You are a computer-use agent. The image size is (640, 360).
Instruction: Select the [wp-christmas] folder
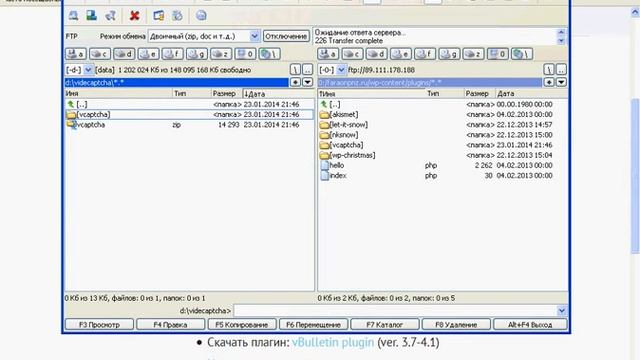[442, 156]
